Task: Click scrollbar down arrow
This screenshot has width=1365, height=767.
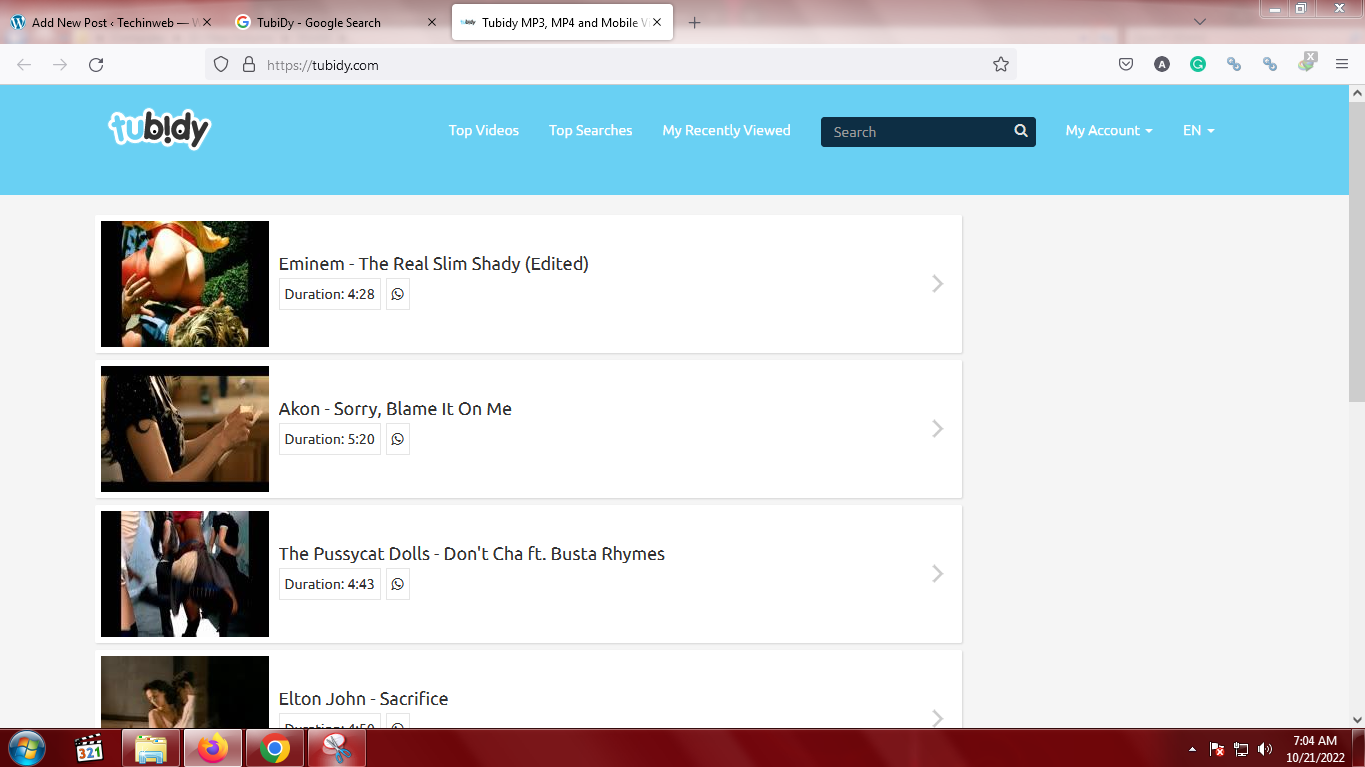Action: pyautogui.click(x=1357, y=719)
